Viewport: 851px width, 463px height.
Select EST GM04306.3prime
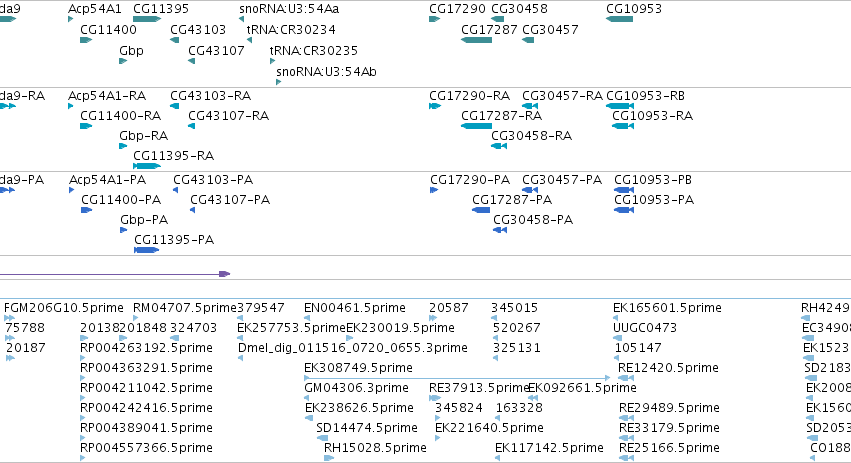point(356,389)
